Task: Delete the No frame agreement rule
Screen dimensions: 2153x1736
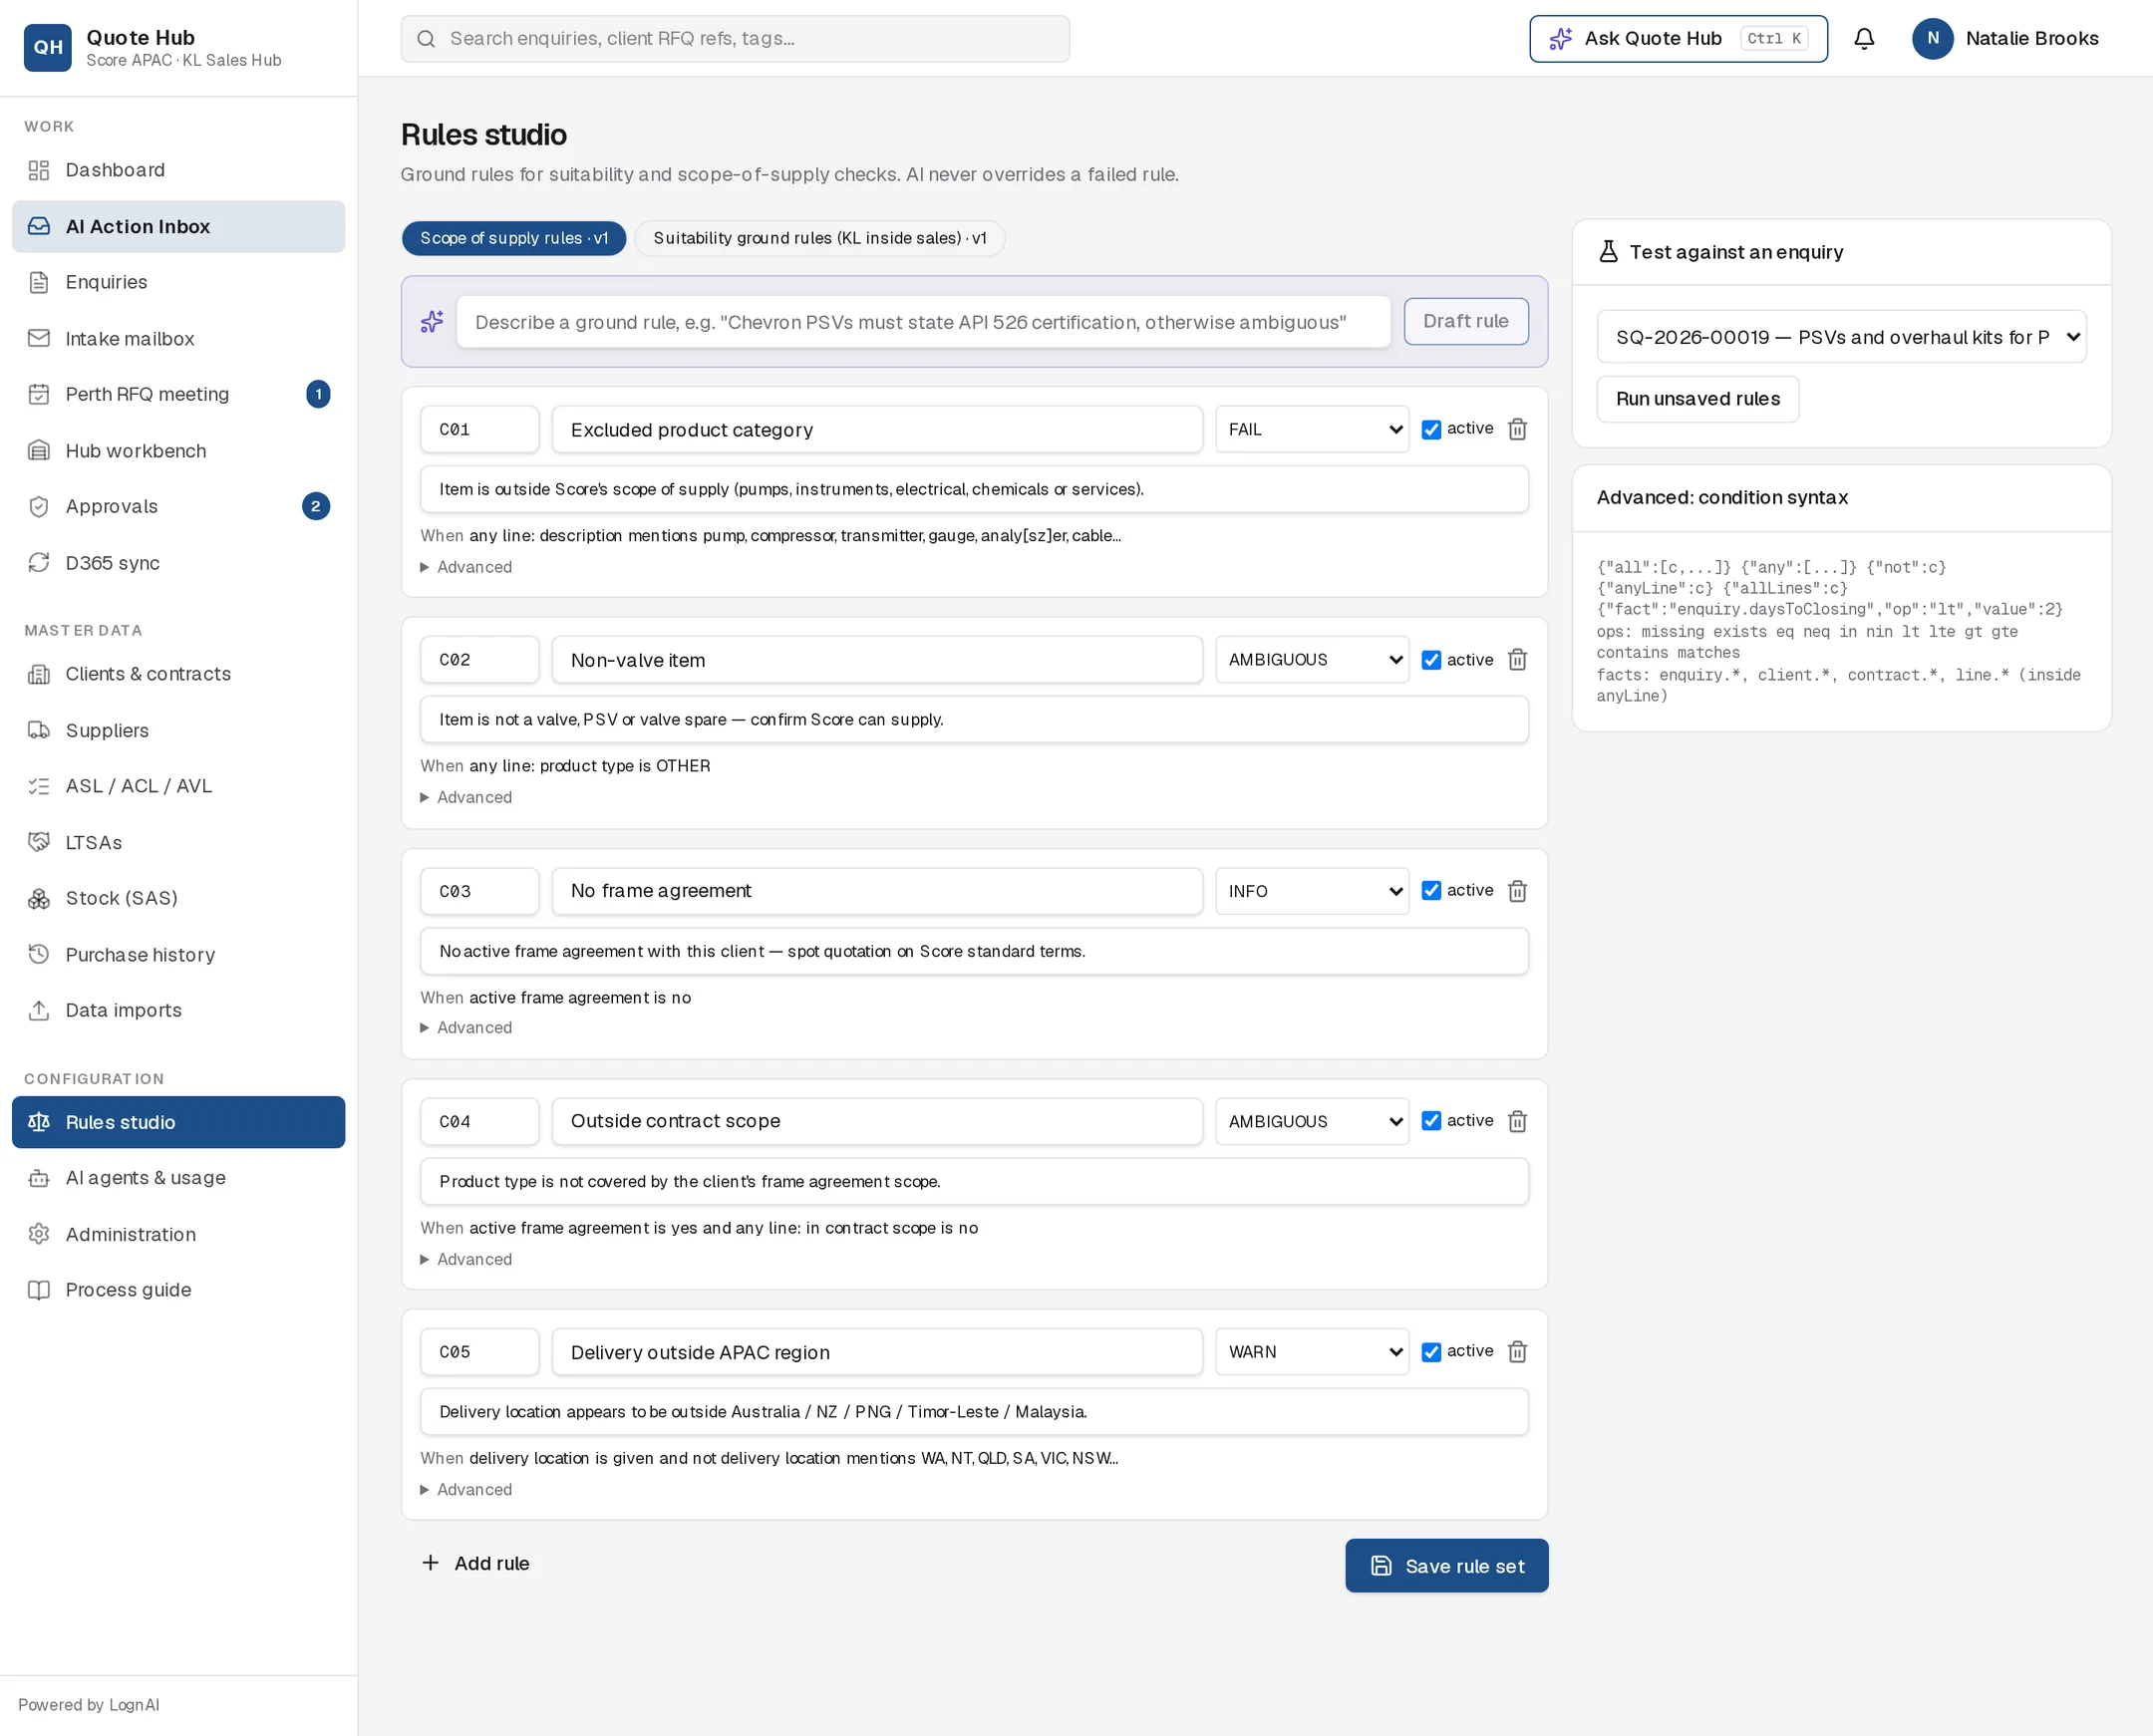Action: 1517,891
